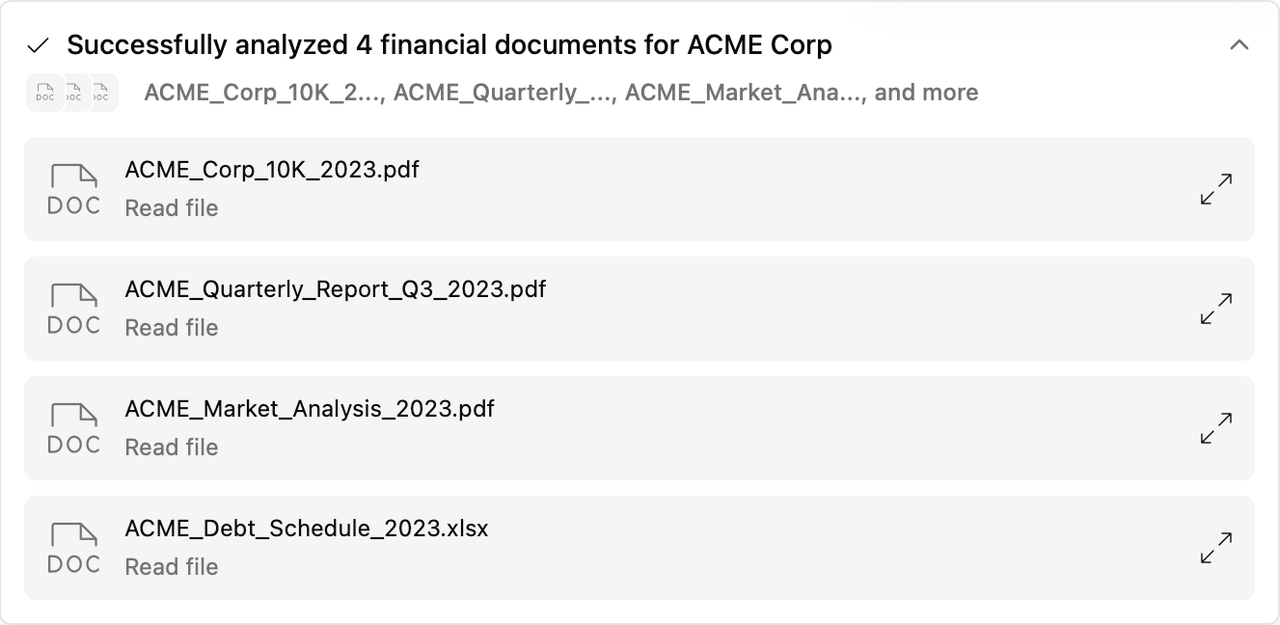Click the stacked DOC icons thumbnail

click(72, 93)
